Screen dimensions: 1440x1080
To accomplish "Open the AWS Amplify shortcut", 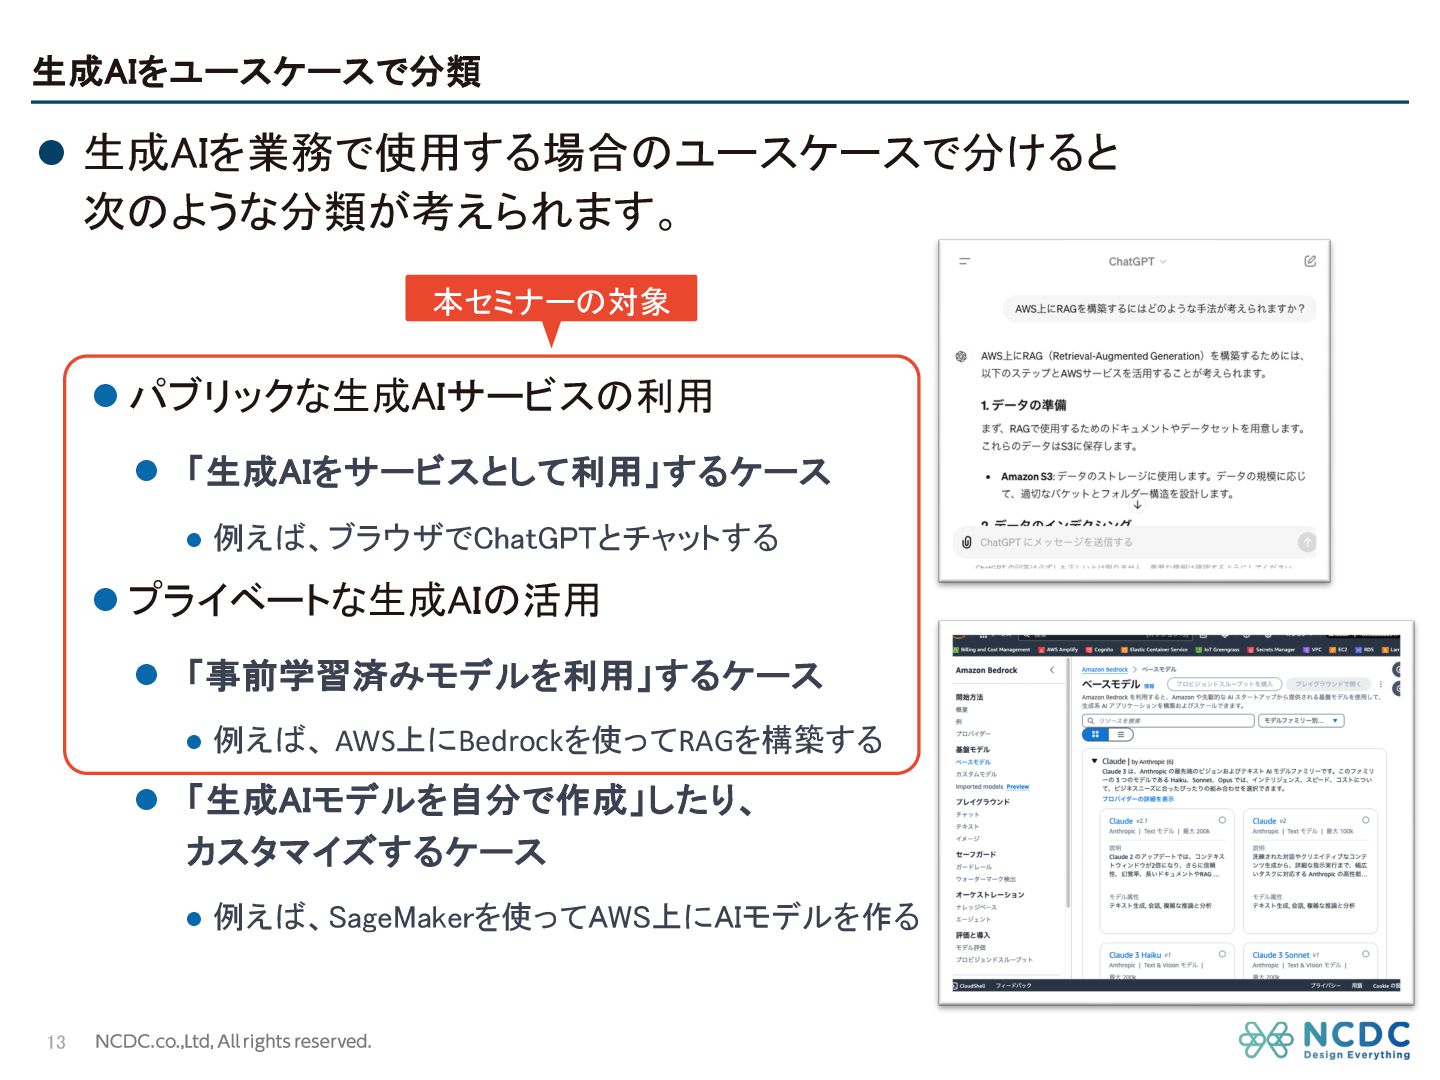I will pos(1057,650).
